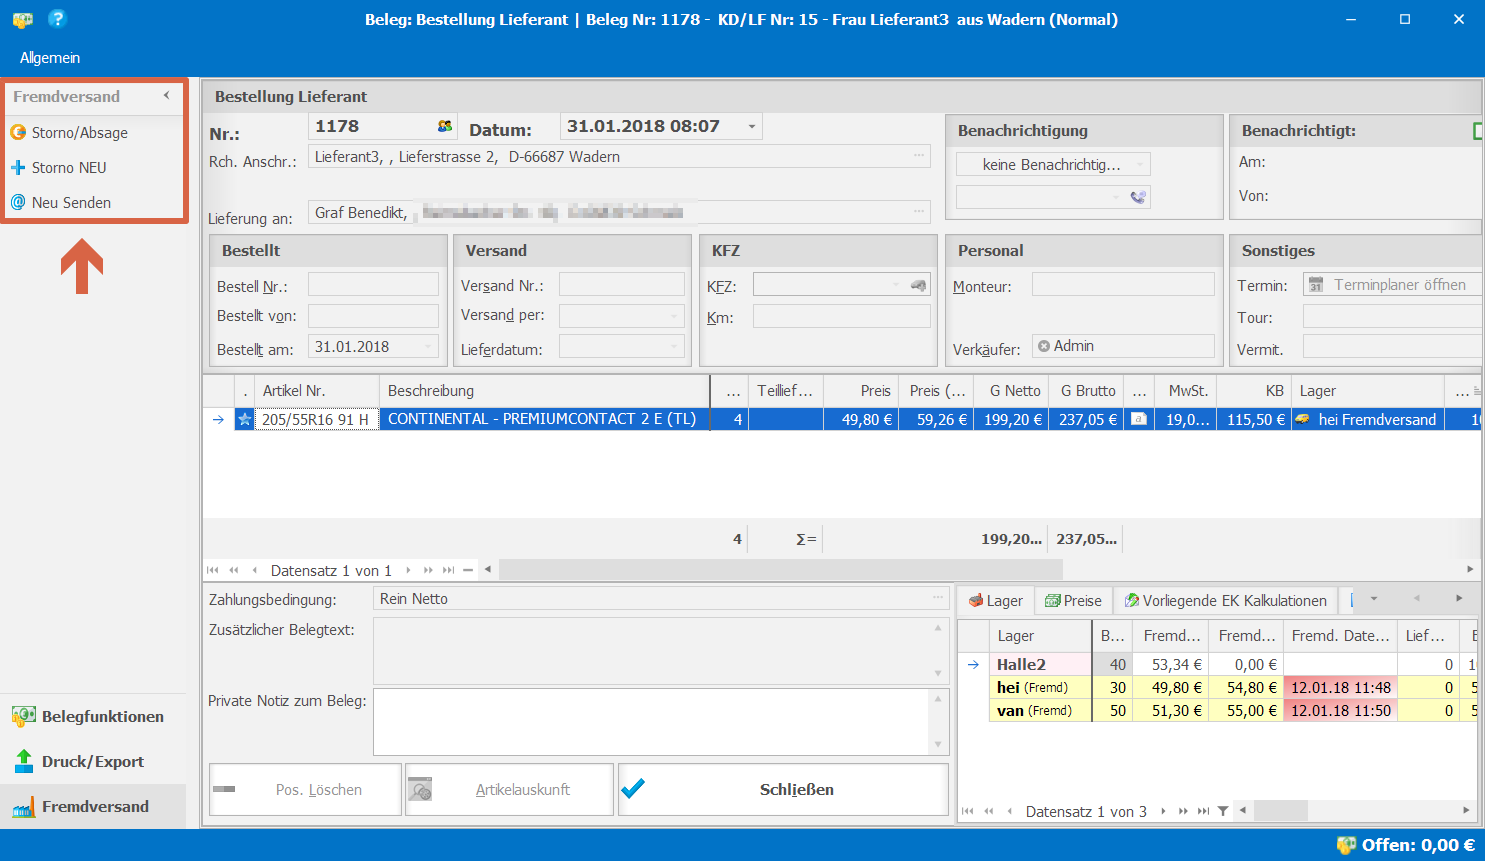Open the phone number dropdown under Benachrichtigung
1485x861 pixels.
(x=1117, y=197)
